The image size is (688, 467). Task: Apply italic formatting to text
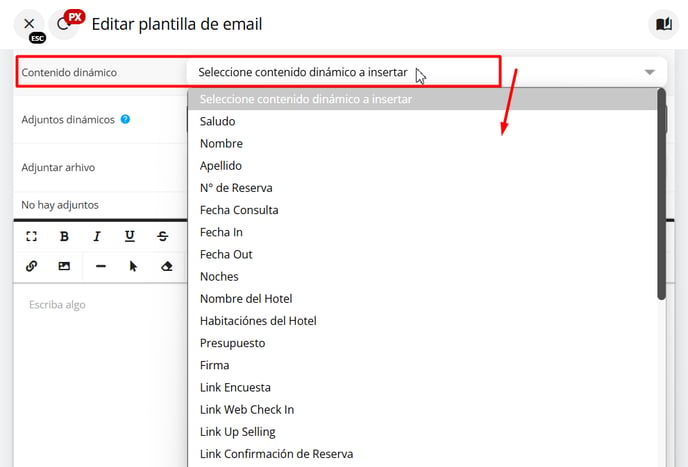pos(97,237)
